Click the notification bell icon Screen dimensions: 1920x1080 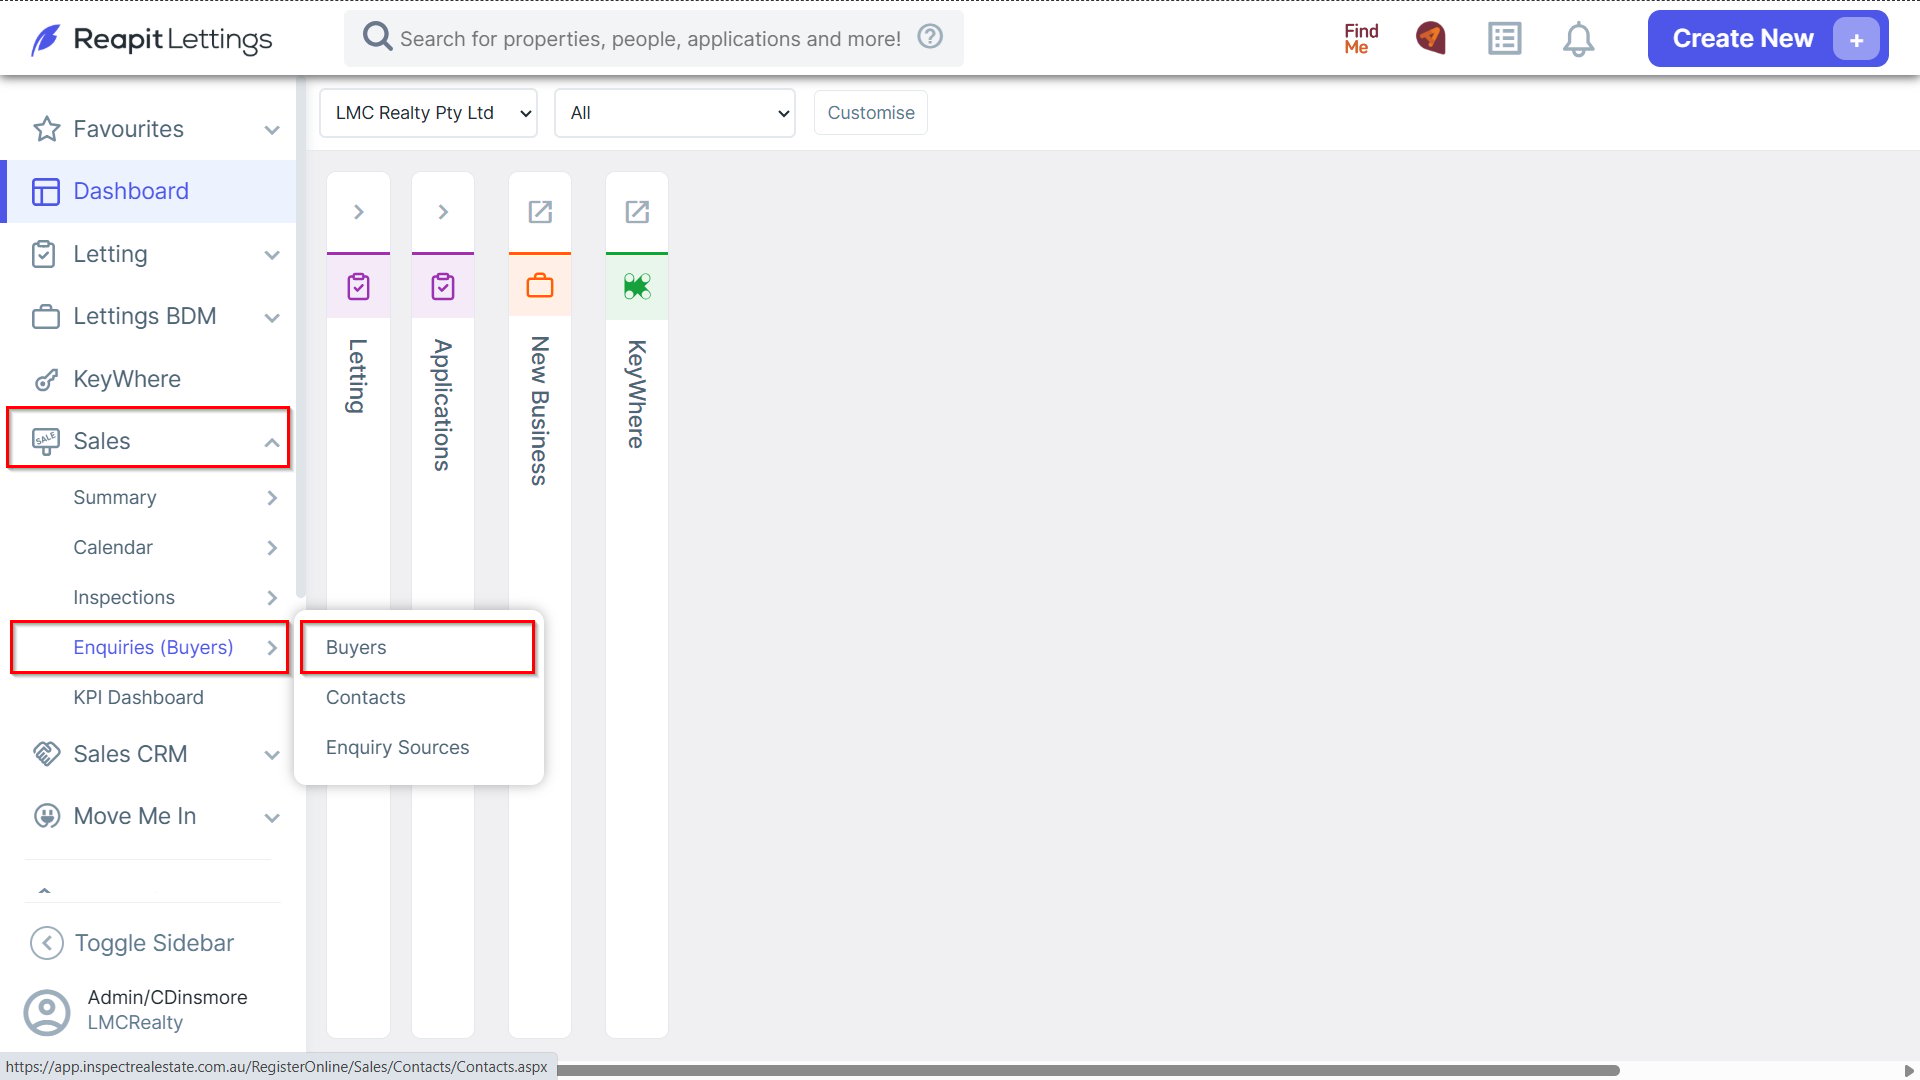[x=1578, y=39]
